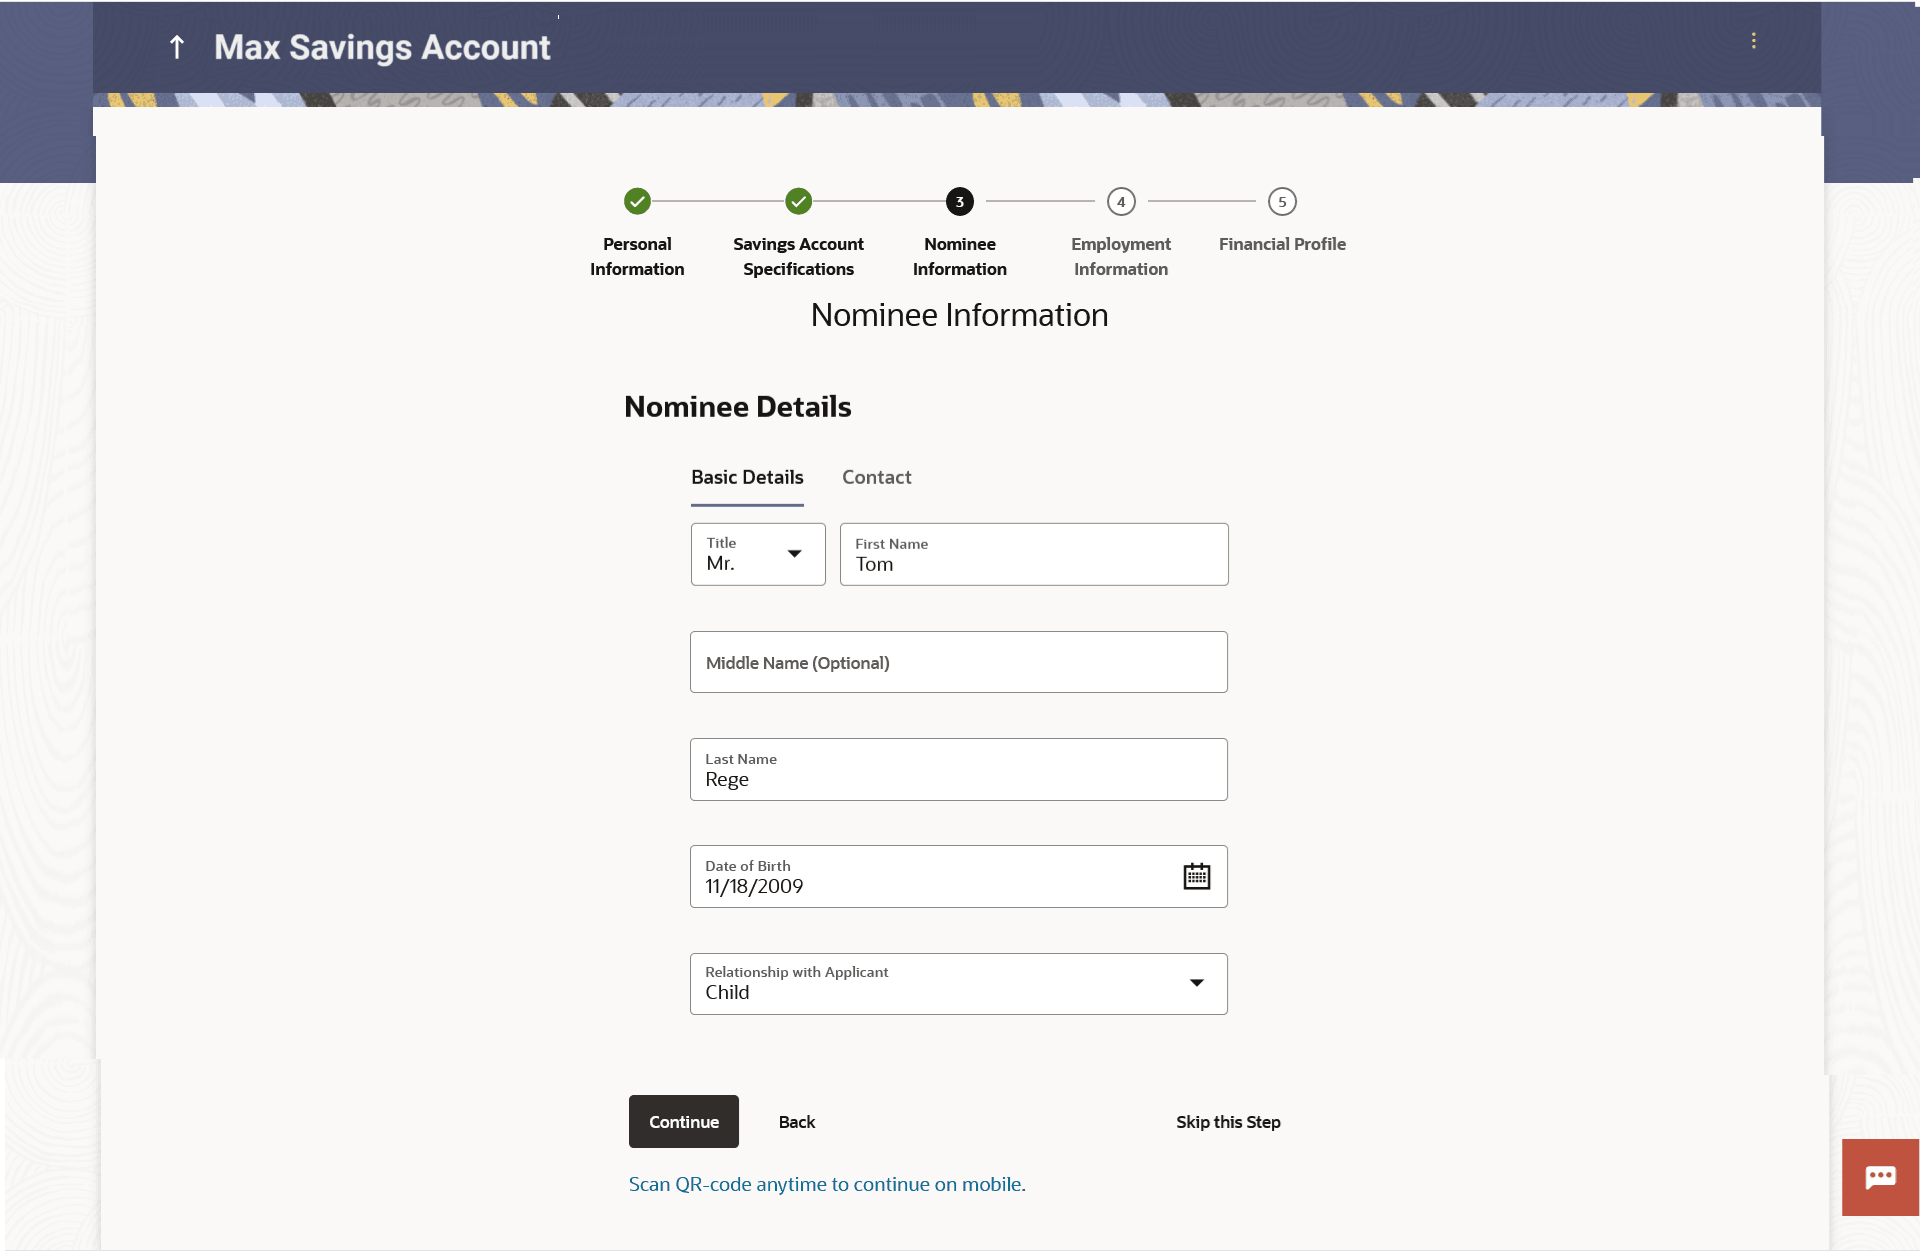1920x1258 pixels.
Task: Click Skip this Step
Action: click(x=1227, y=1122)
